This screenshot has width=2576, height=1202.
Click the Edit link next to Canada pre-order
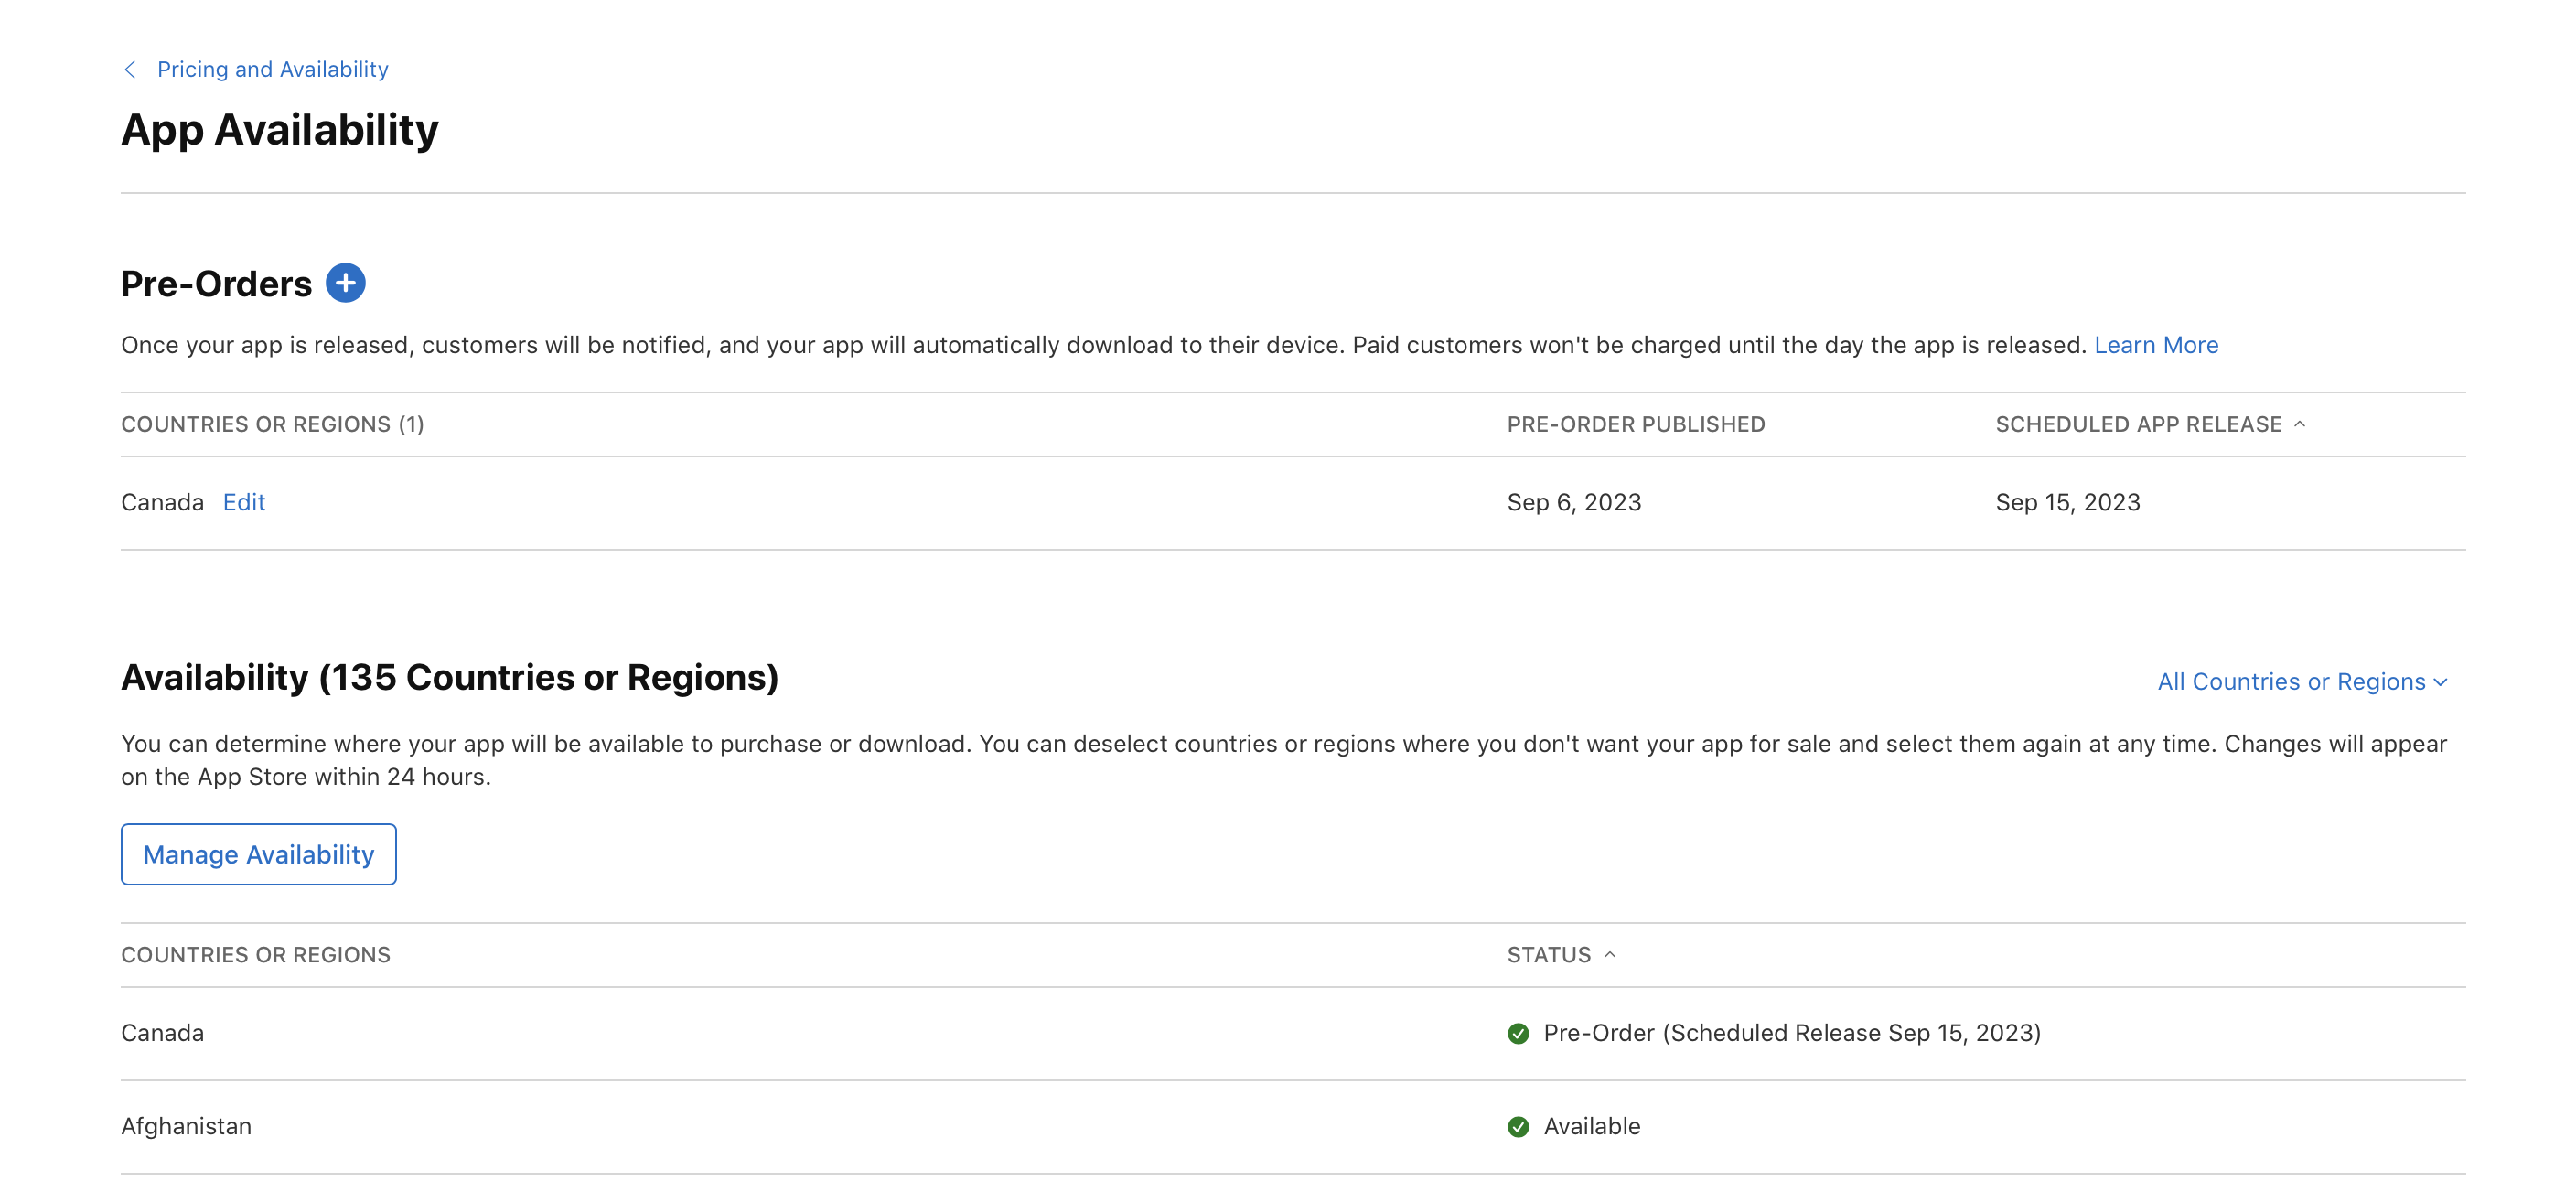(243, 501)
